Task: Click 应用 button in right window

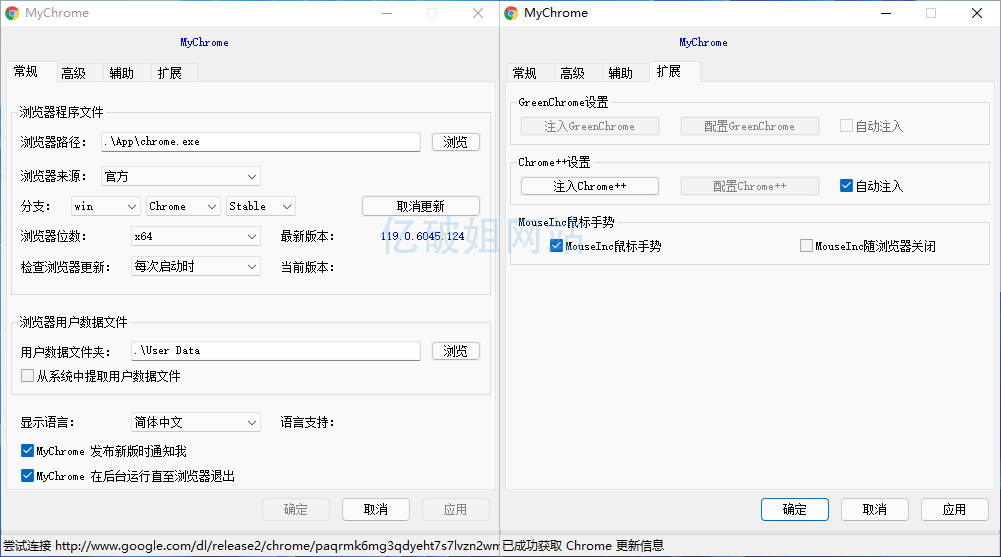Action: [954, 509]
